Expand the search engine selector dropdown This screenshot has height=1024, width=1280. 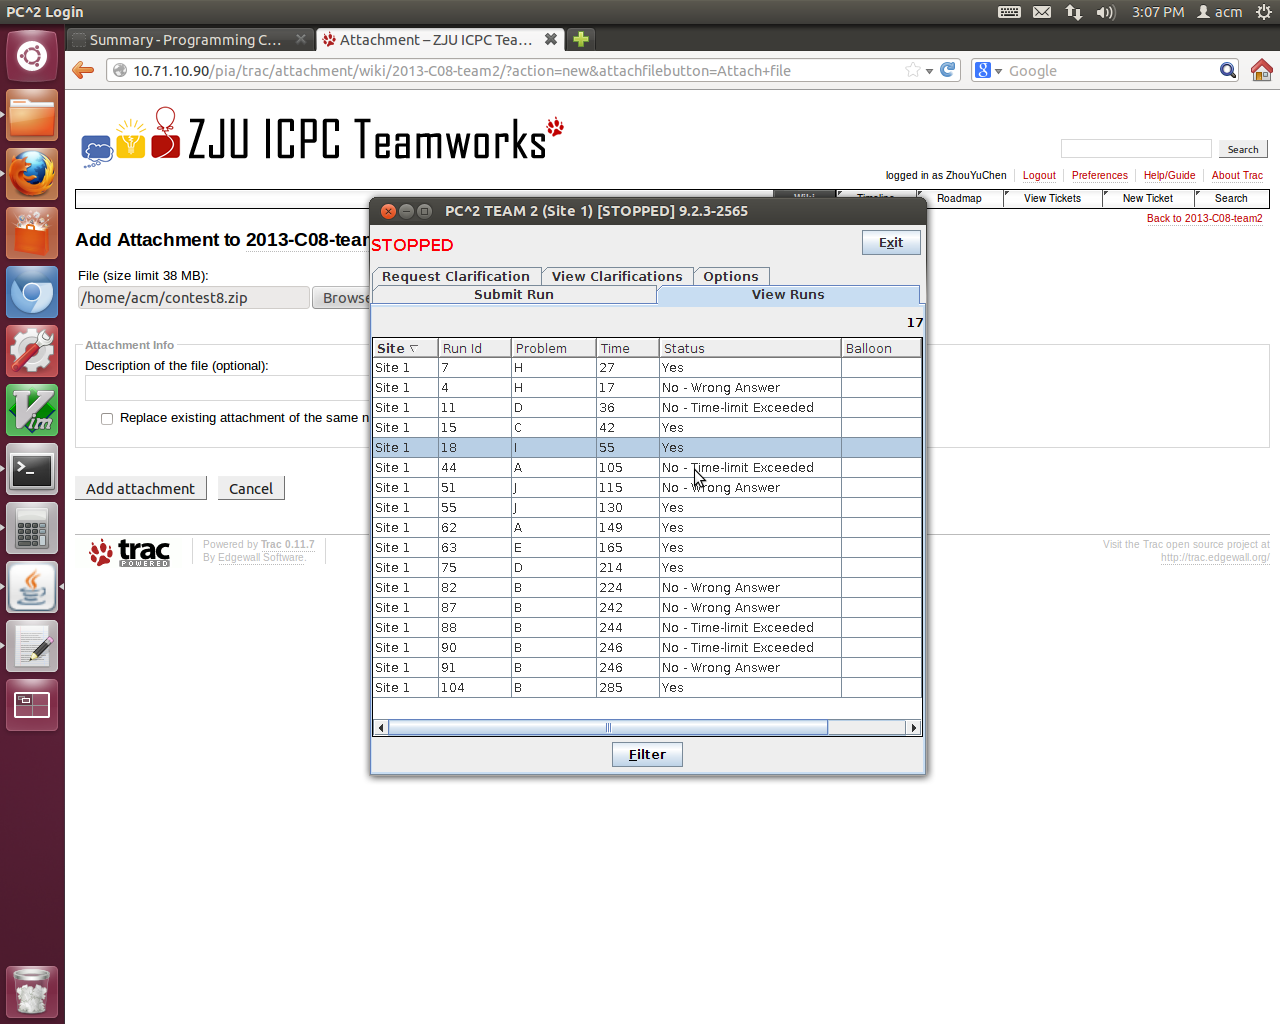point(989,71)
